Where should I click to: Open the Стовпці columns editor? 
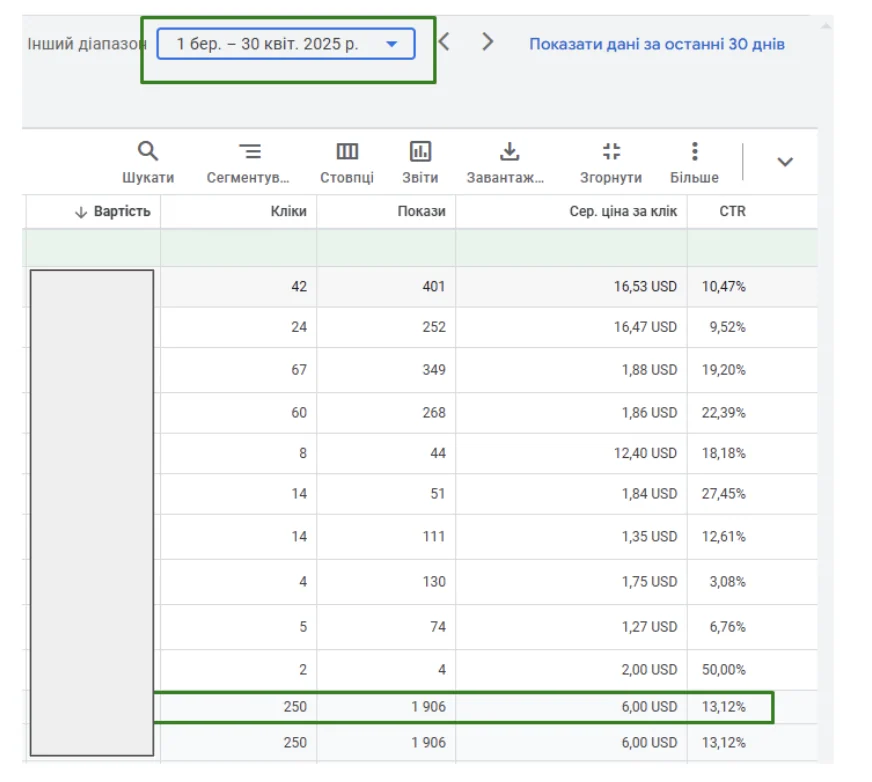coord(347,162)
